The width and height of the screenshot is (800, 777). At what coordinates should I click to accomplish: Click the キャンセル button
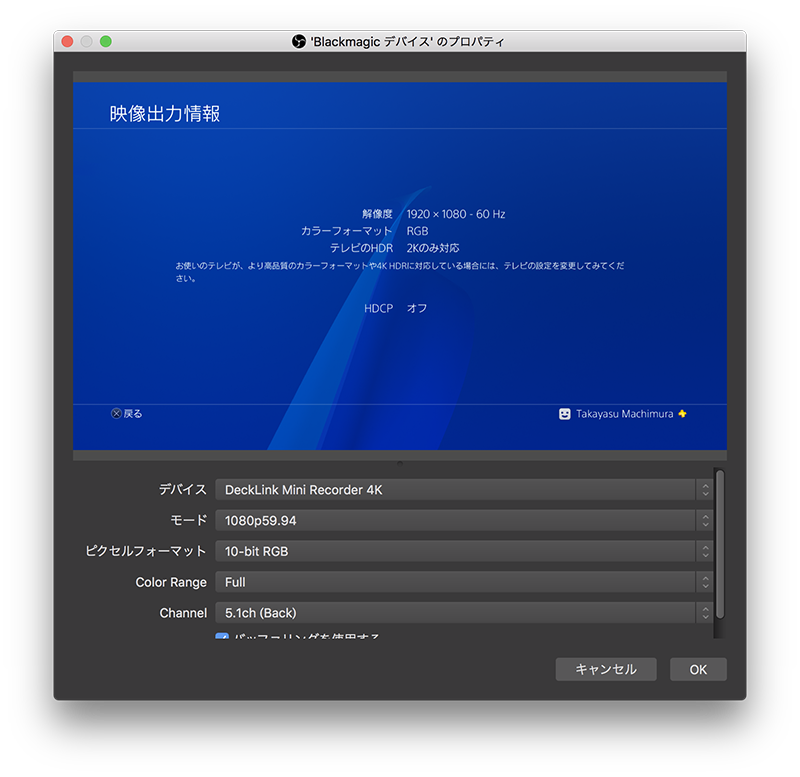pos(606,669)
